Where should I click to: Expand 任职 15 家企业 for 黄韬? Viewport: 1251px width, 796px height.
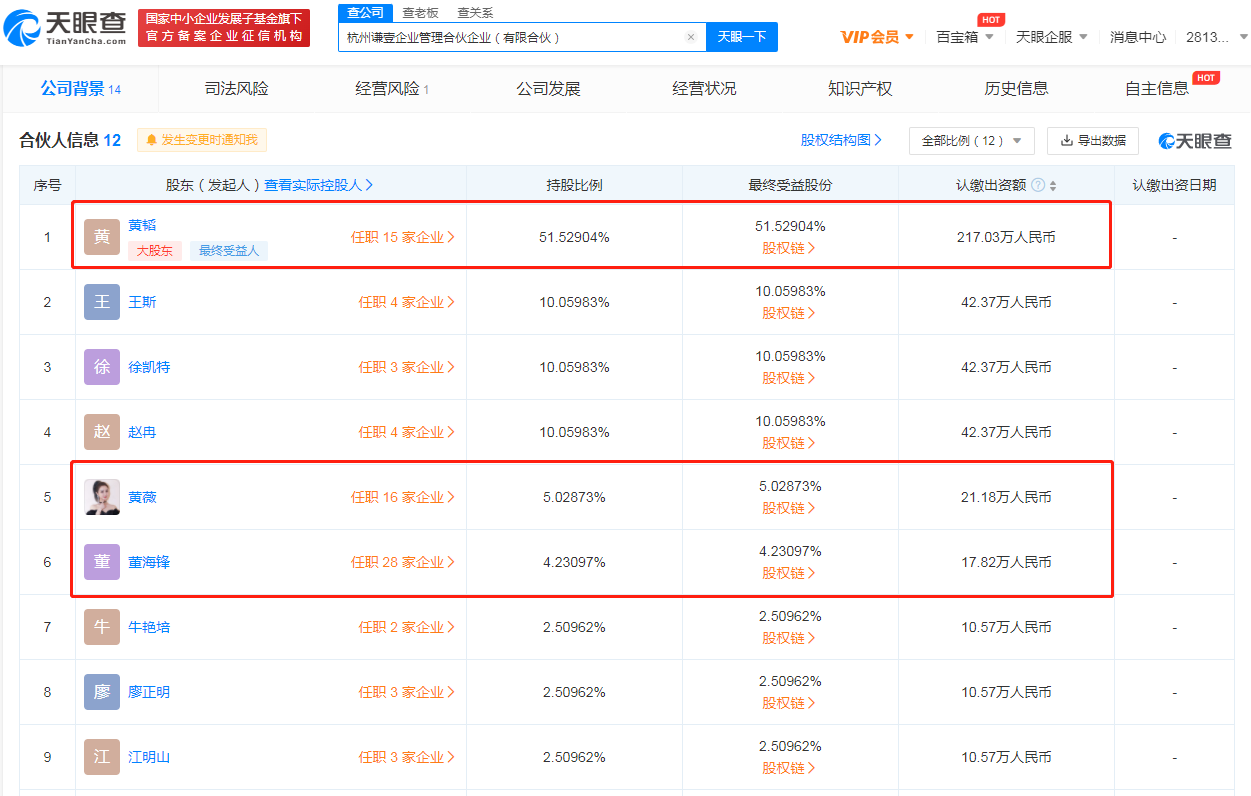(403, 237)
